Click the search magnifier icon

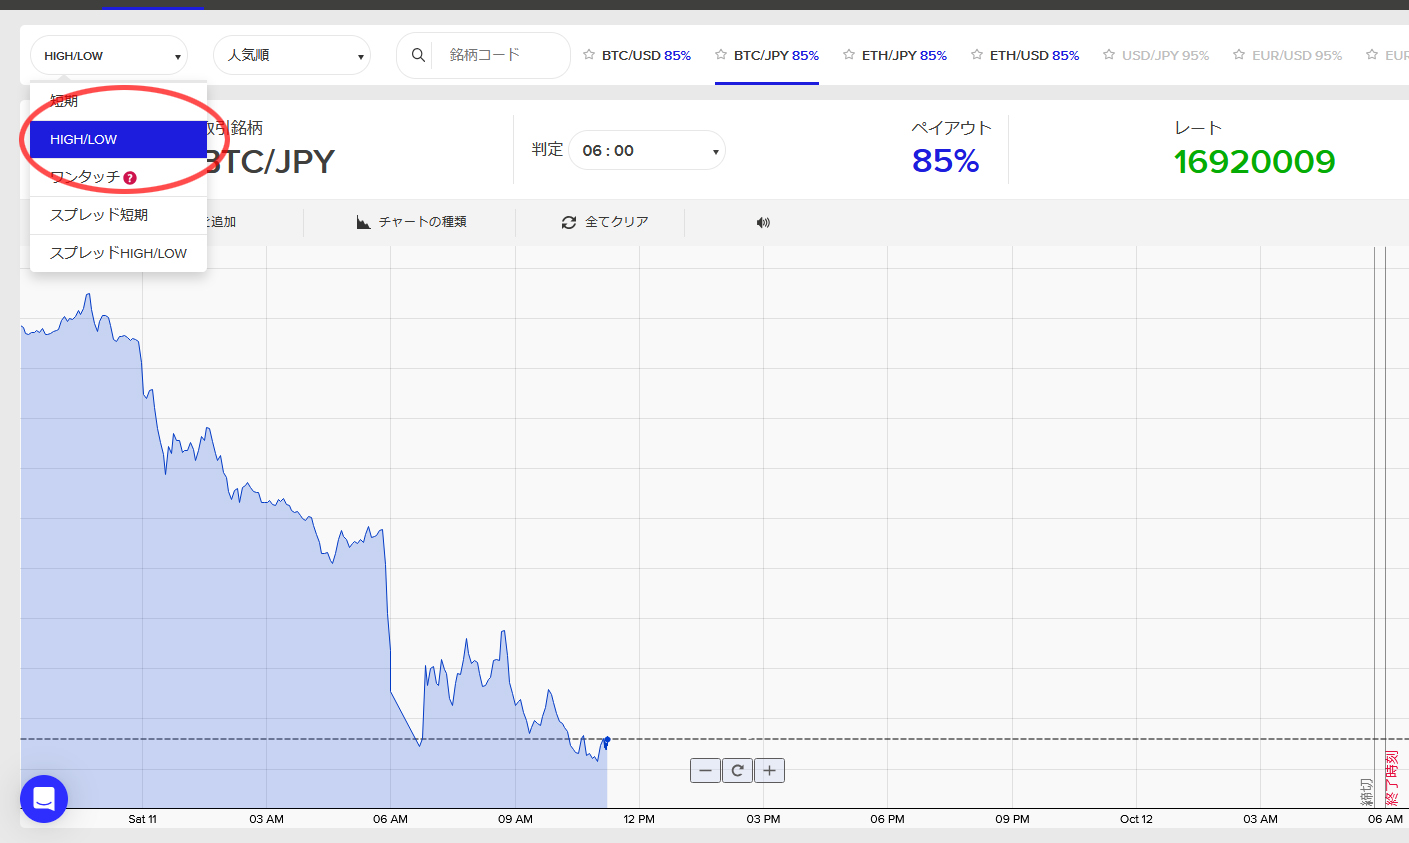(x=418, y=55)
